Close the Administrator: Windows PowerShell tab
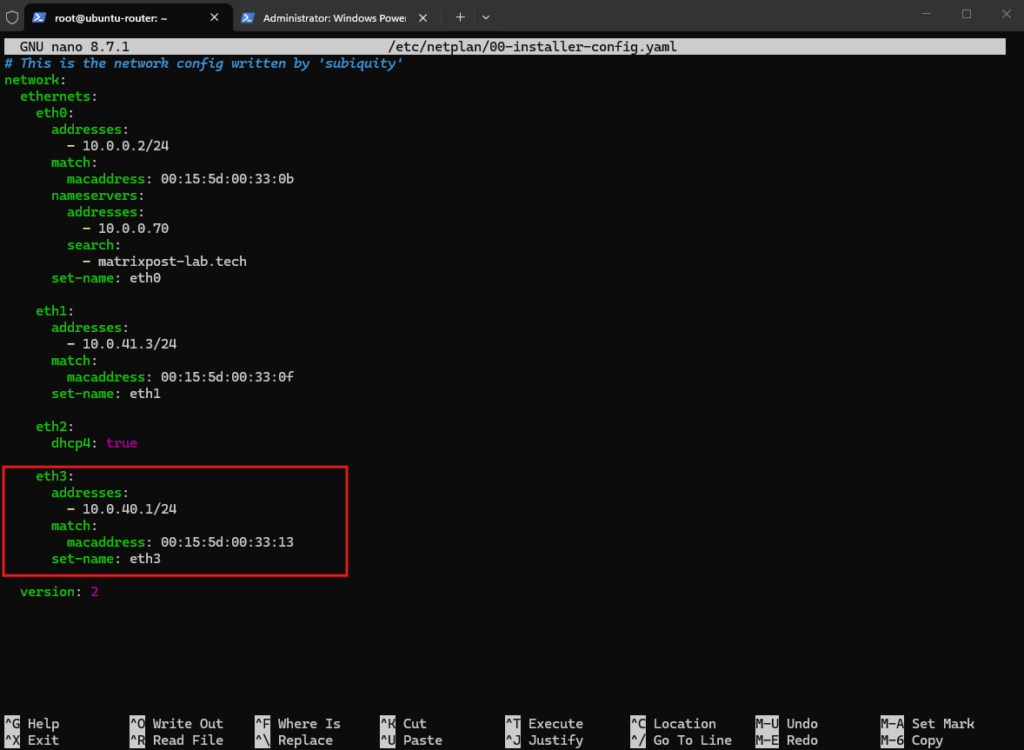The image size is (1024, 750). pyautogui.click(x=423, y=18)
